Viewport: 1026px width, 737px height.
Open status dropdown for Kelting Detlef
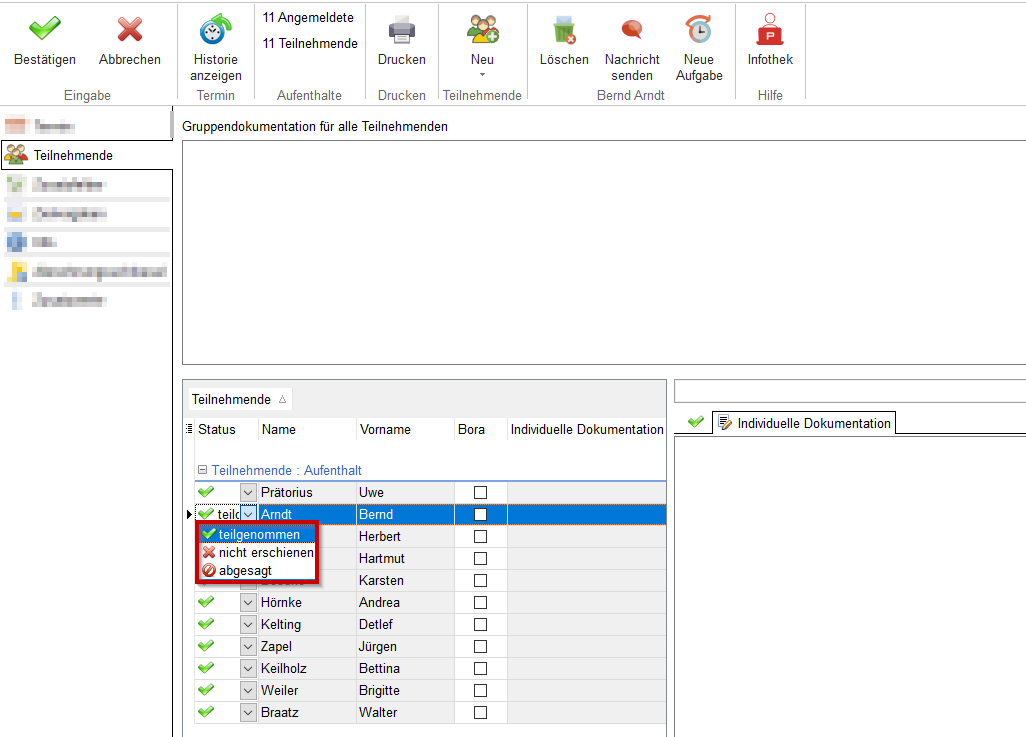click(x=248, y=624)
